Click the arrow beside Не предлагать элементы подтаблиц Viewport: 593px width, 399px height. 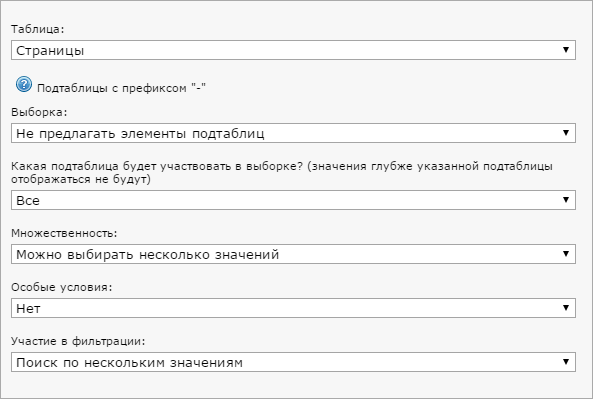(x=566, y=133)
